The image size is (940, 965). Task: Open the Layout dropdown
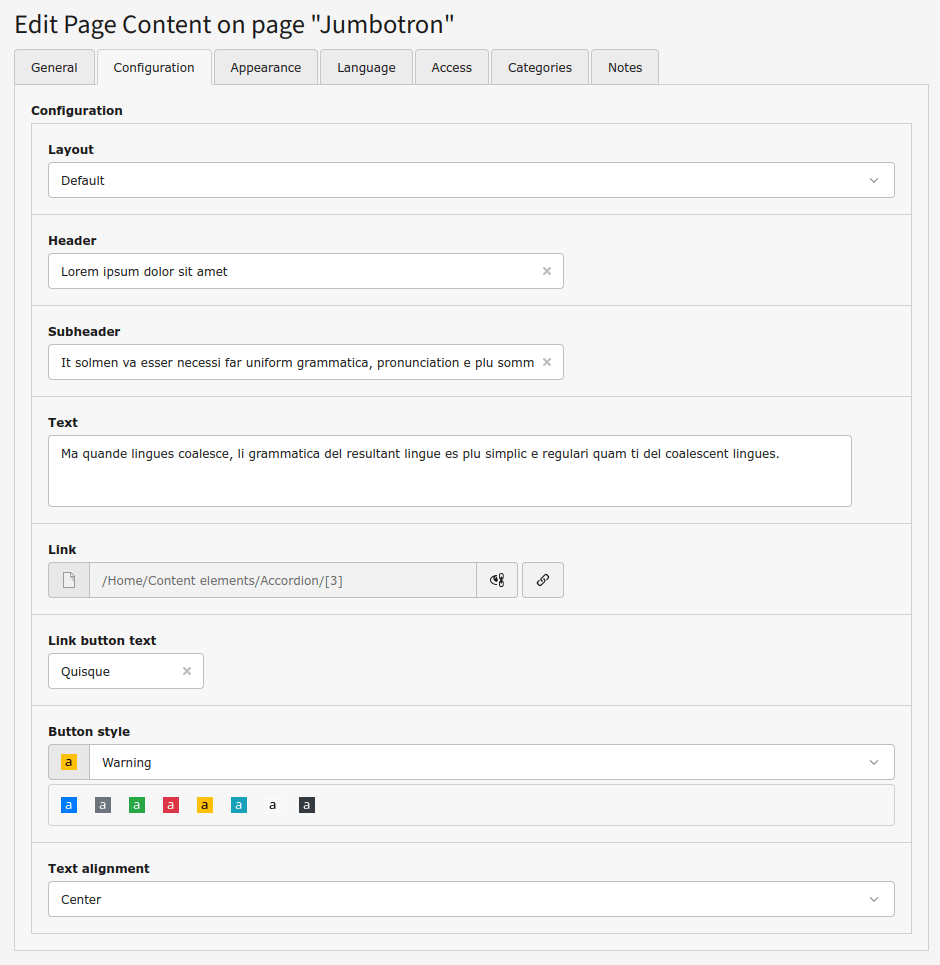tap(471, 181)
